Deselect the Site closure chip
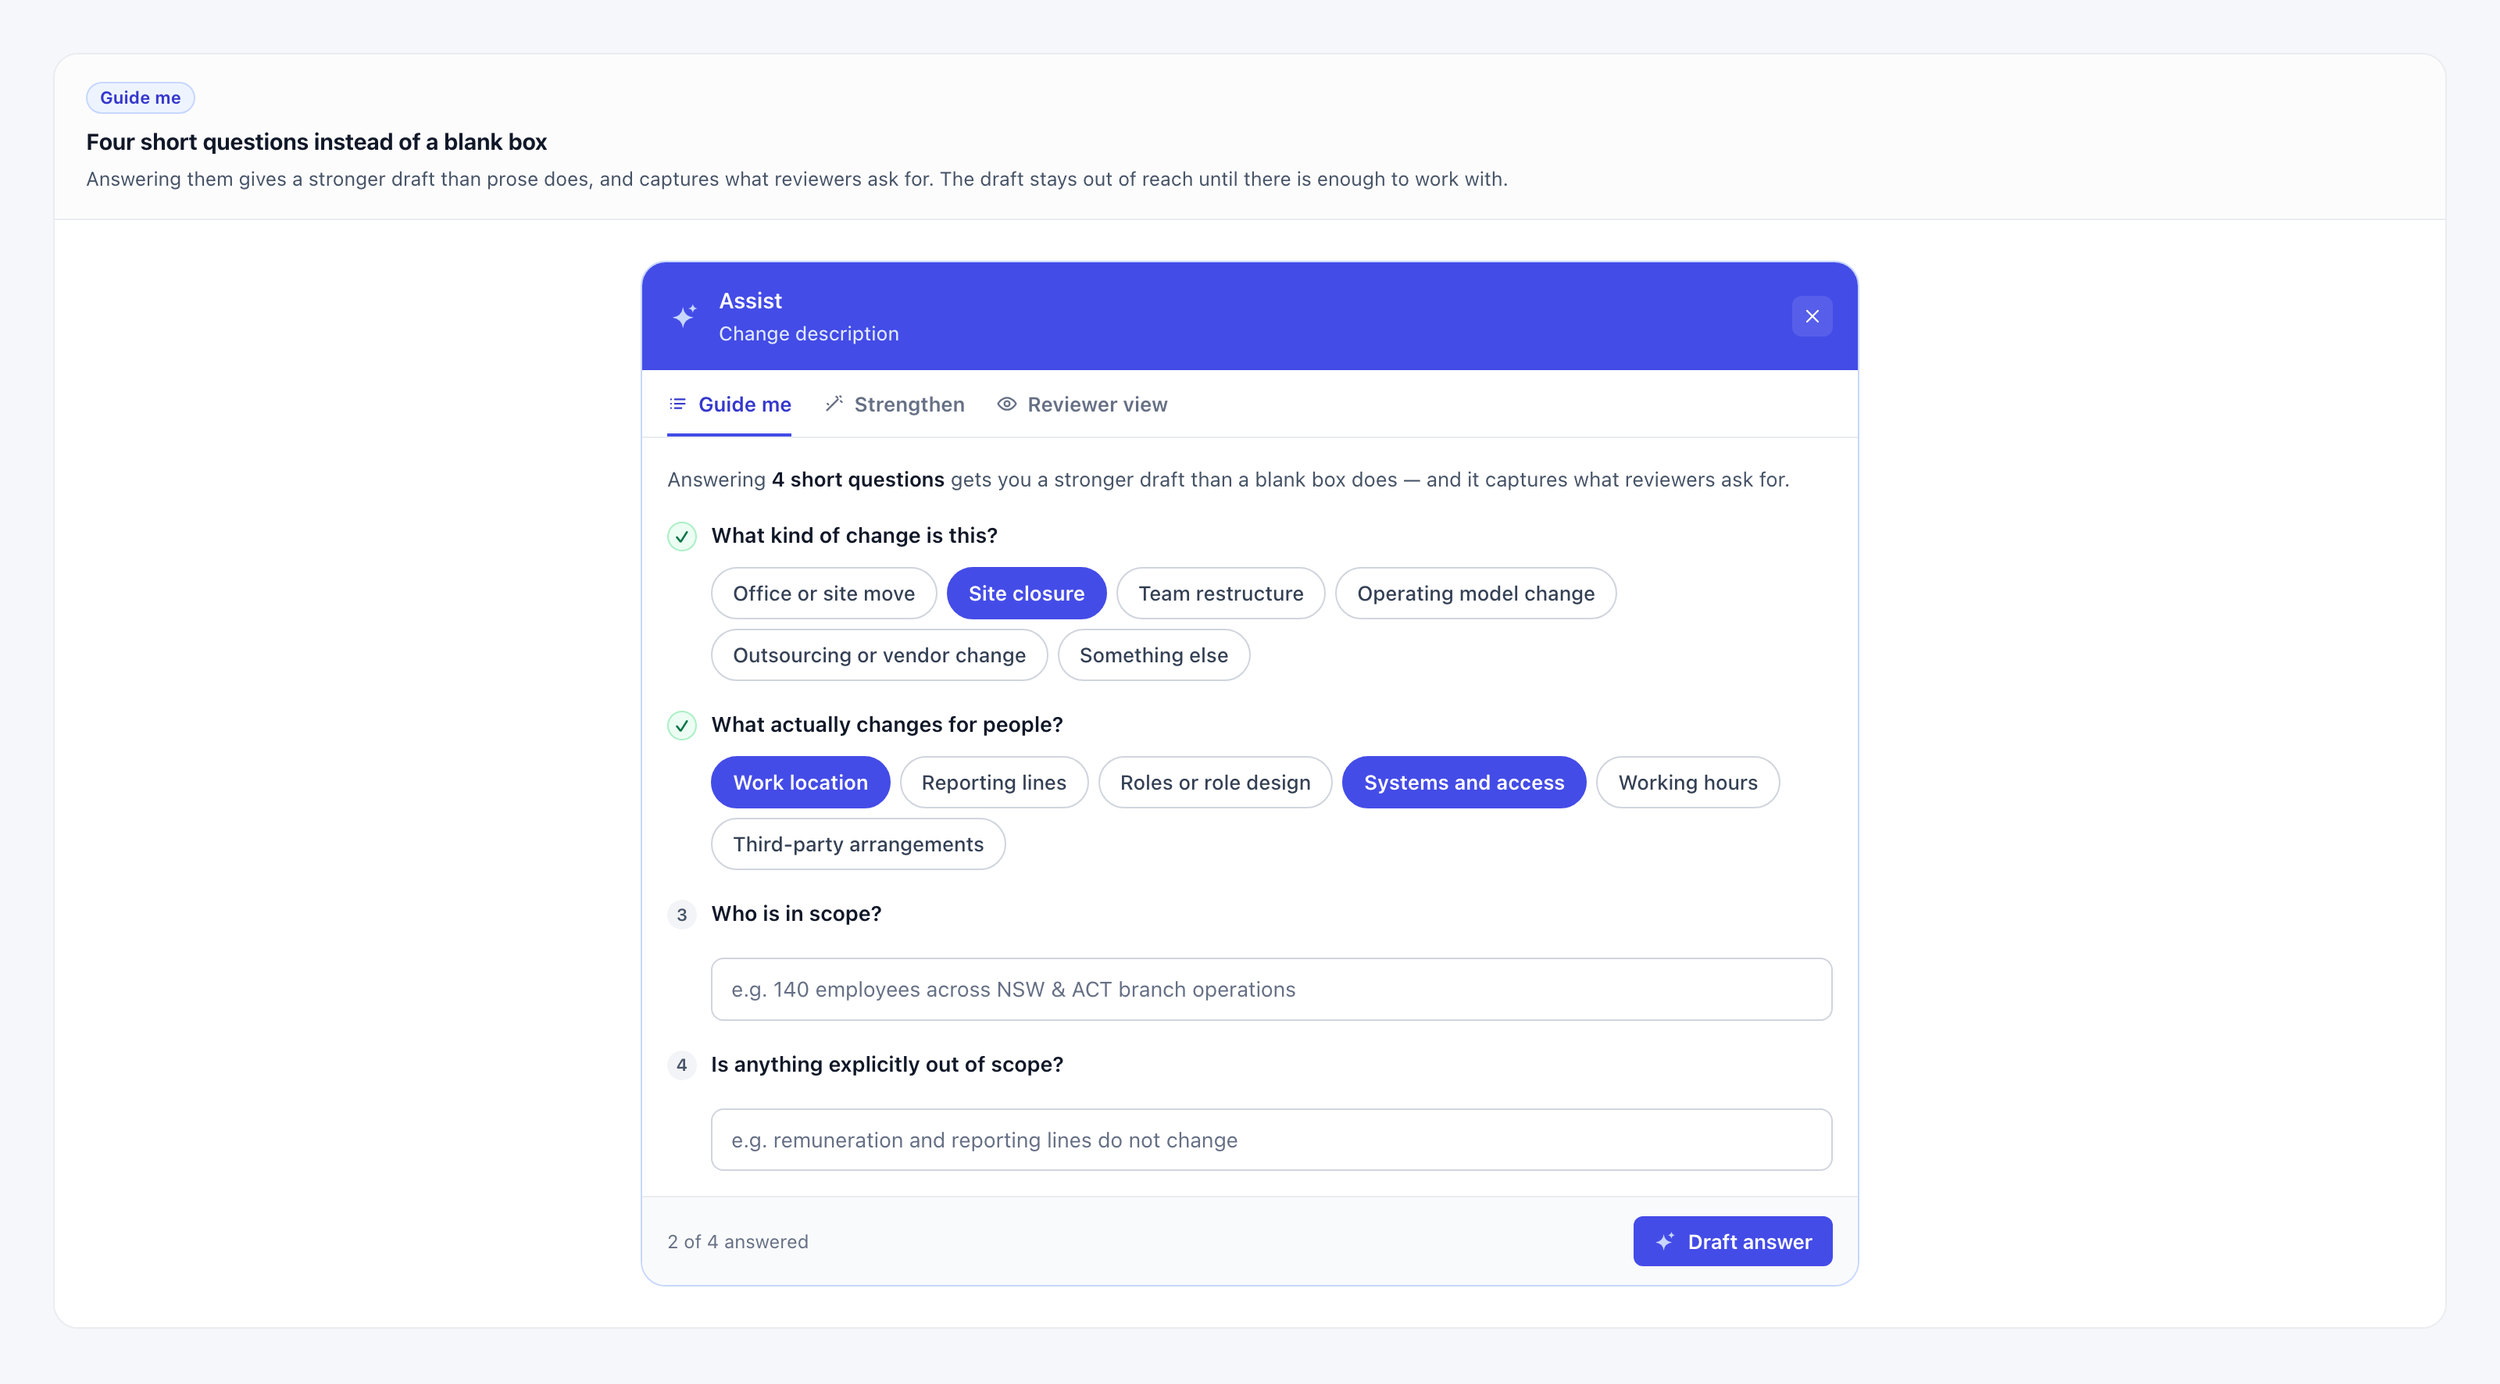 pos(1026,593)
